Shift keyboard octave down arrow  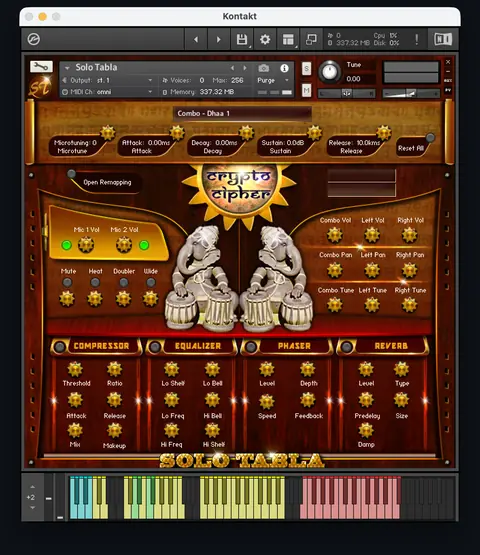(x=32, y=508)
